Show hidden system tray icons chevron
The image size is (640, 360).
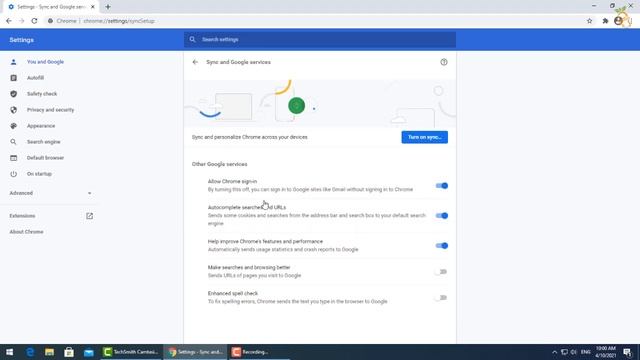click(x=554, y=352)
